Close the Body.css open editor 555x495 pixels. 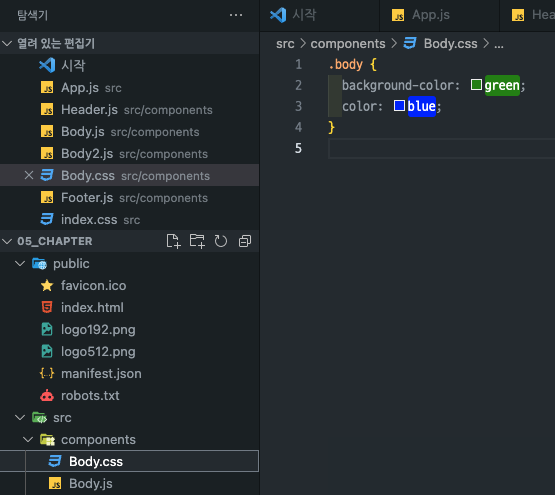[x=29, y=175]
